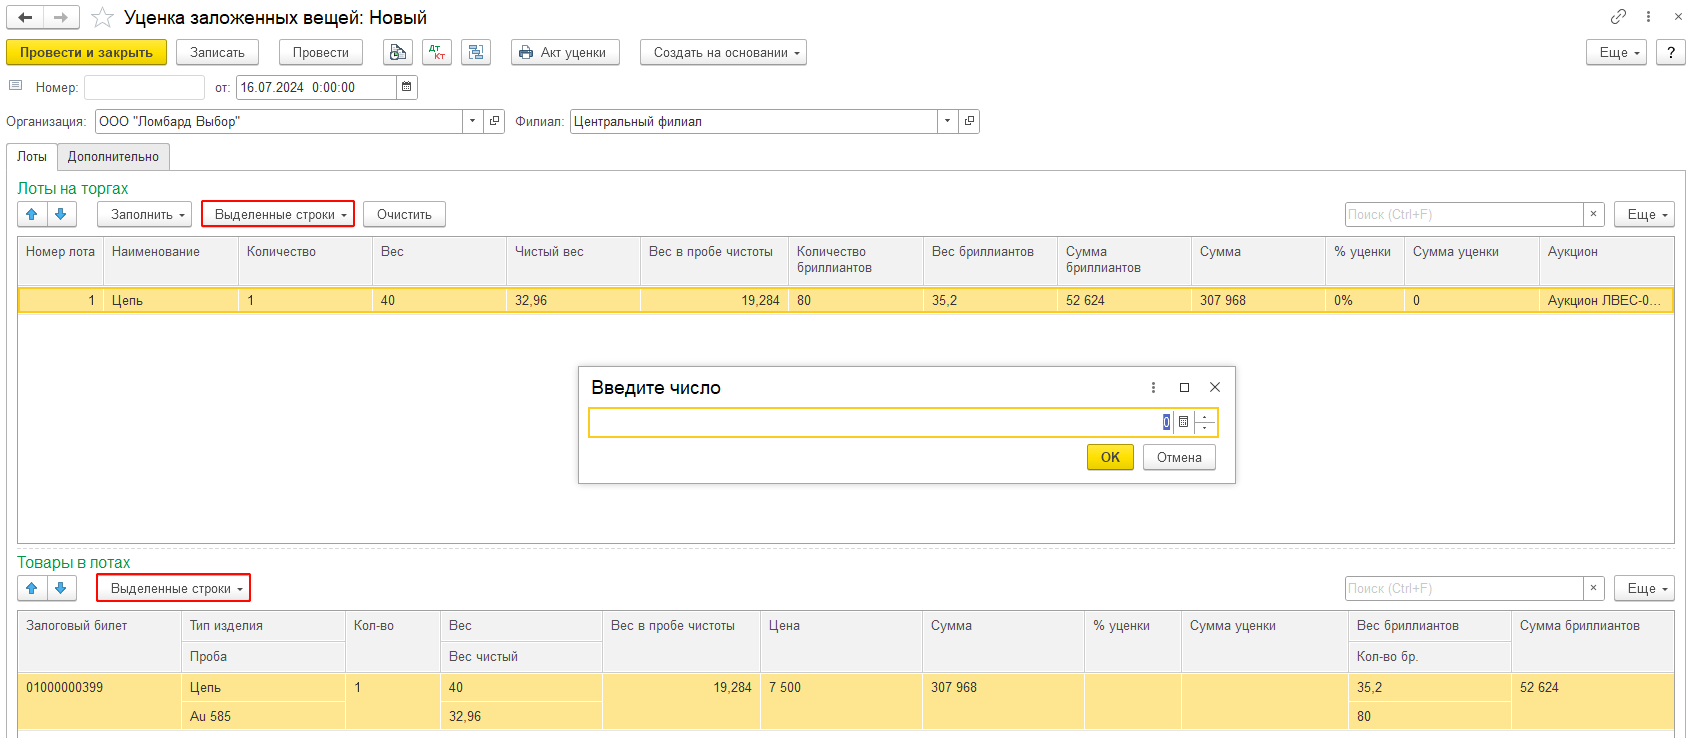Clear search field in lots table
Image resolution: width=1696 pixels, height=738 pixels.
coord(1594,214)
